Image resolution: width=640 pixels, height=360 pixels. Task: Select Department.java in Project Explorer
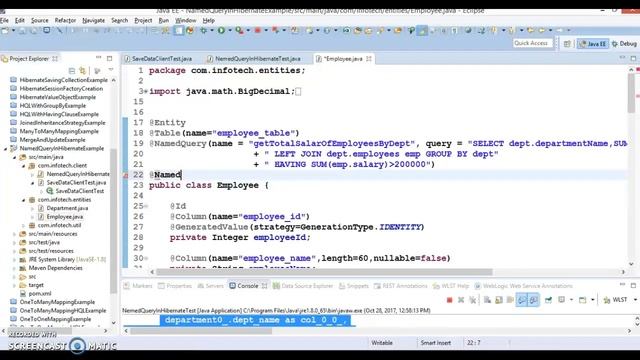[x=67, y=208]
